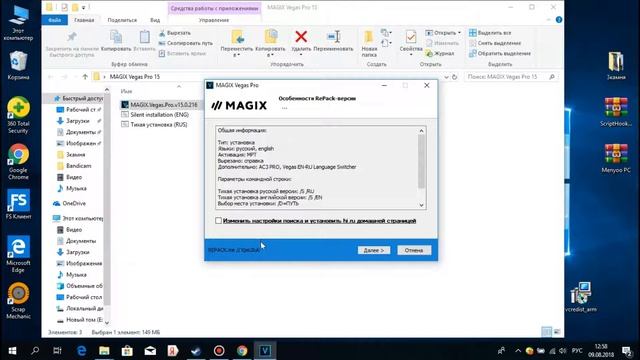Launch Scrap Mechanic desktop shortcut

click(x=18, y=300)
